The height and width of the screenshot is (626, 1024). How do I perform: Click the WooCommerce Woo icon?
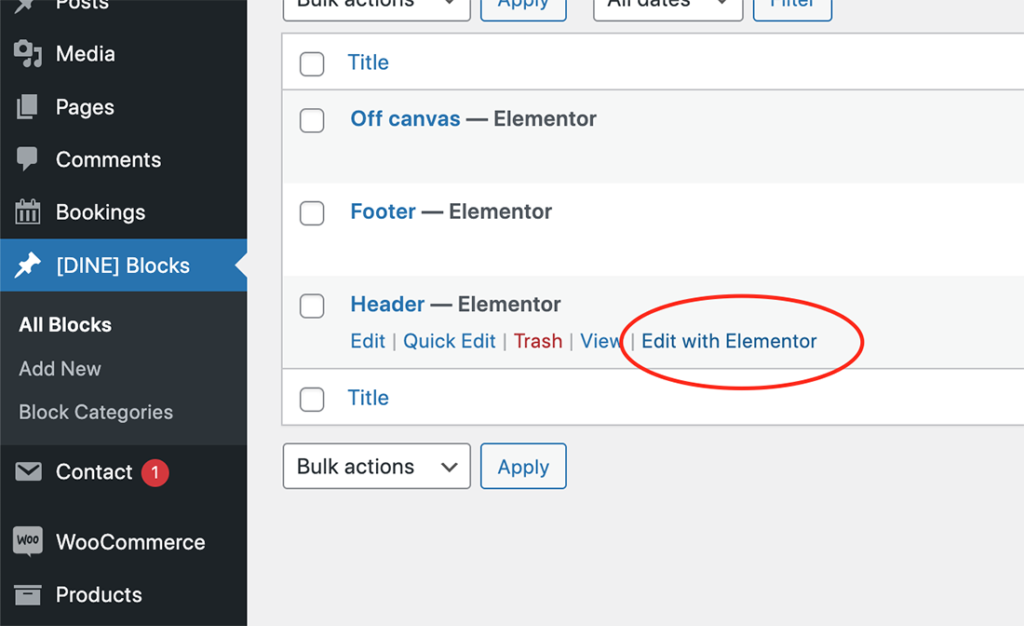[27, 541]
